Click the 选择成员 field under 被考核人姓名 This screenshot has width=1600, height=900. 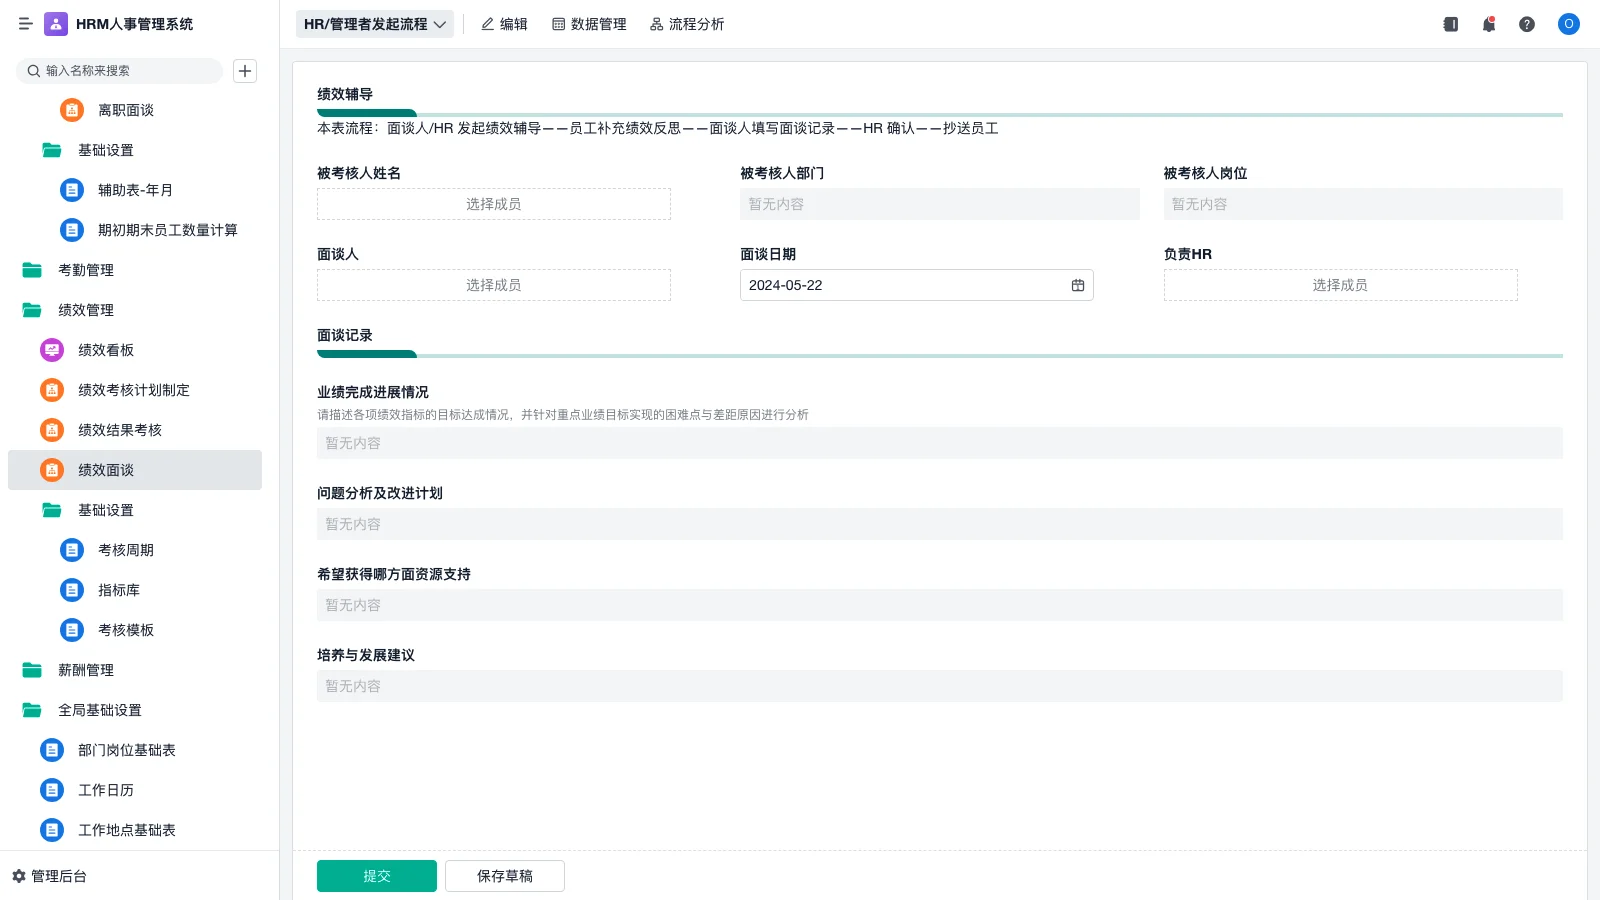493,203
